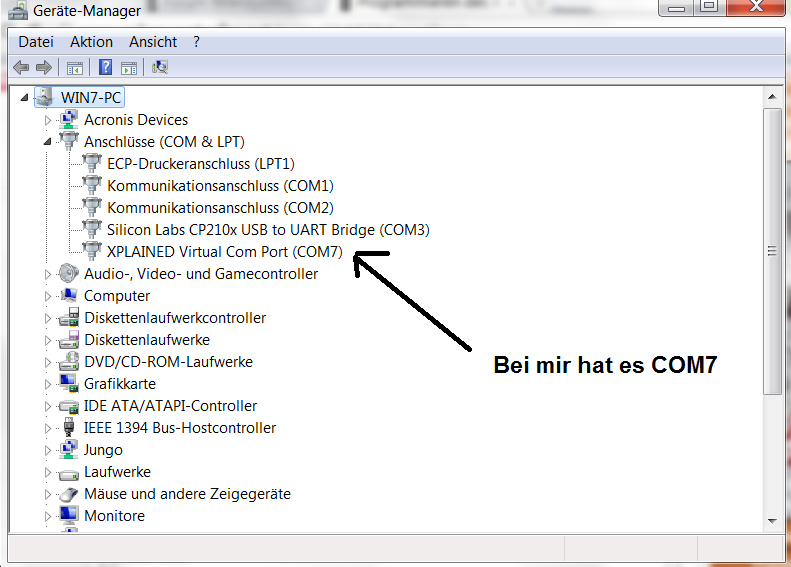791x567 pixels.
Task: Click the Diskettenlaufwerke floppy icon
Action: (69, 339)
